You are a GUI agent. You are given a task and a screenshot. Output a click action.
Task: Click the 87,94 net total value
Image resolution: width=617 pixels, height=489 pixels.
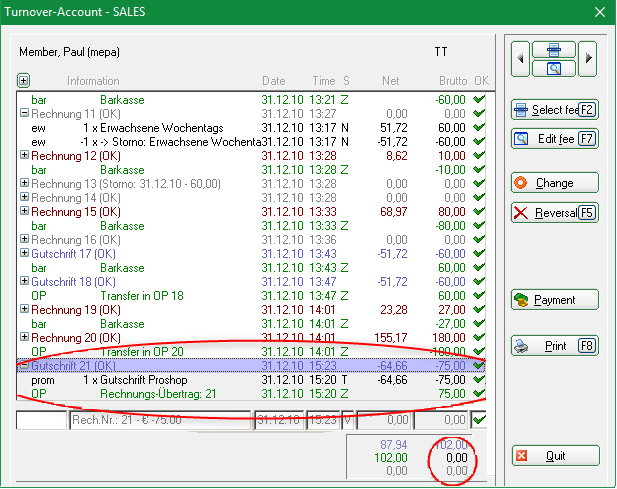(393, 445)
